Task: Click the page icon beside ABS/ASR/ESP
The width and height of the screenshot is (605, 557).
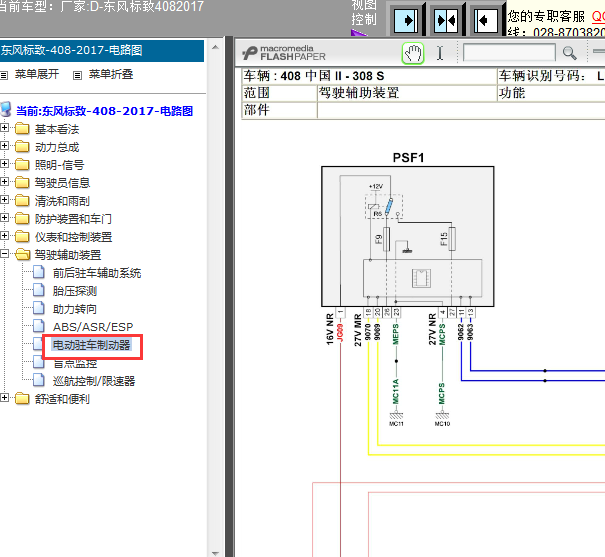Action: pyautogui.click(x=39, y=326)
